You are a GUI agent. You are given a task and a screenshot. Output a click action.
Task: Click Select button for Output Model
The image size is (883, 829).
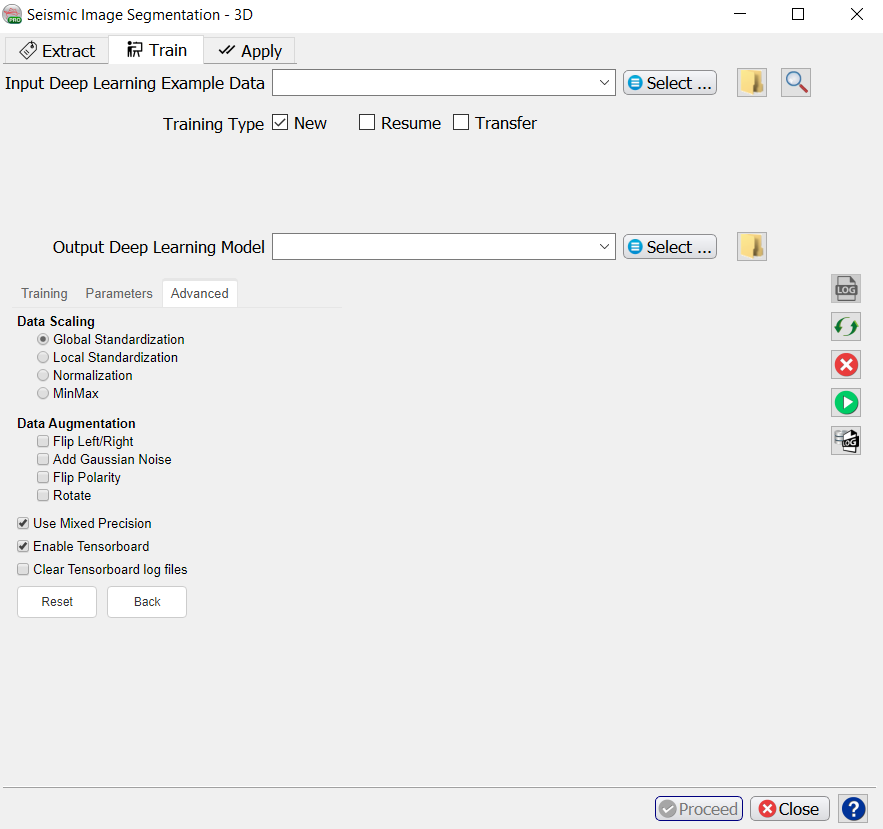click(x=669, y=247)
